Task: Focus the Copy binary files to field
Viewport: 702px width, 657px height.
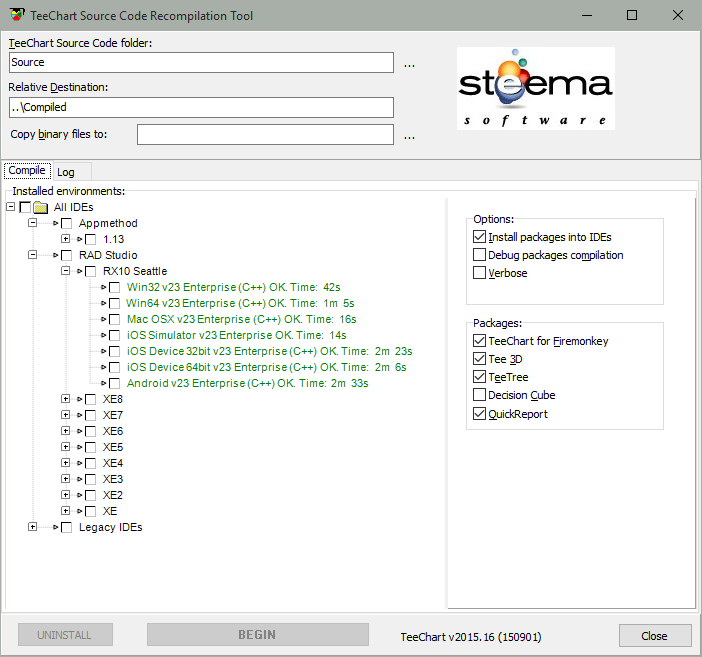Action: (265, 134)
